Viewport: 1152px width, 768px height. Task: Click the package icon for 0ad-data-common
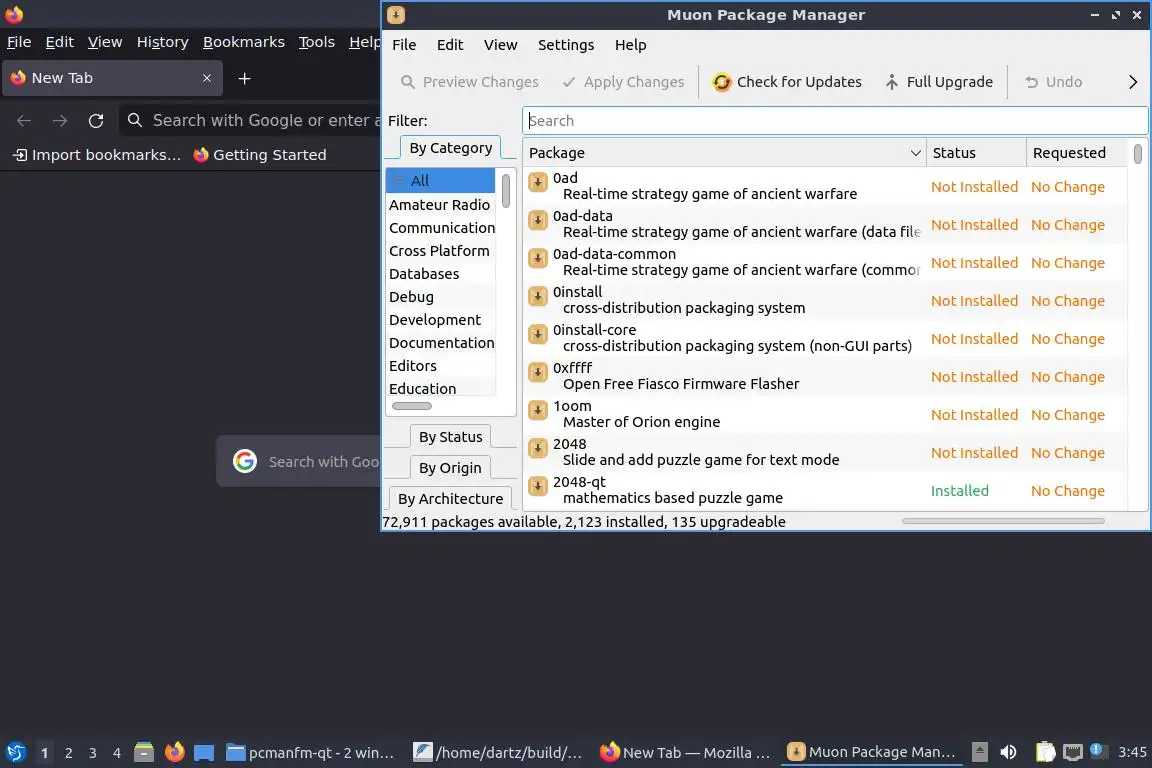(x=538, y=258)
